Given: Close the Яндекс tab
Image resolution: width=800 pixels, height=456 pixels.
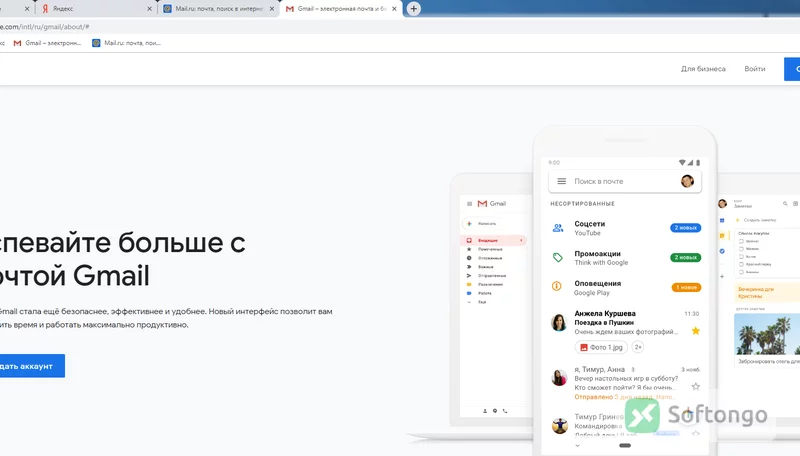Looking at the screenshot, I should tap(149, 9).
